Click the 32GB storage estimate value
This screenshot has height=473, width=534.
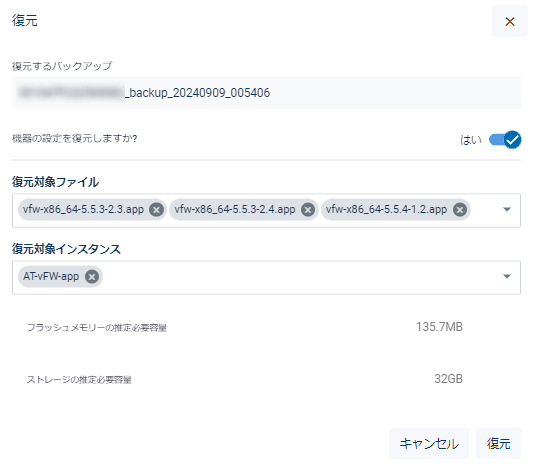pyautogui.click(x=449, y=379)
